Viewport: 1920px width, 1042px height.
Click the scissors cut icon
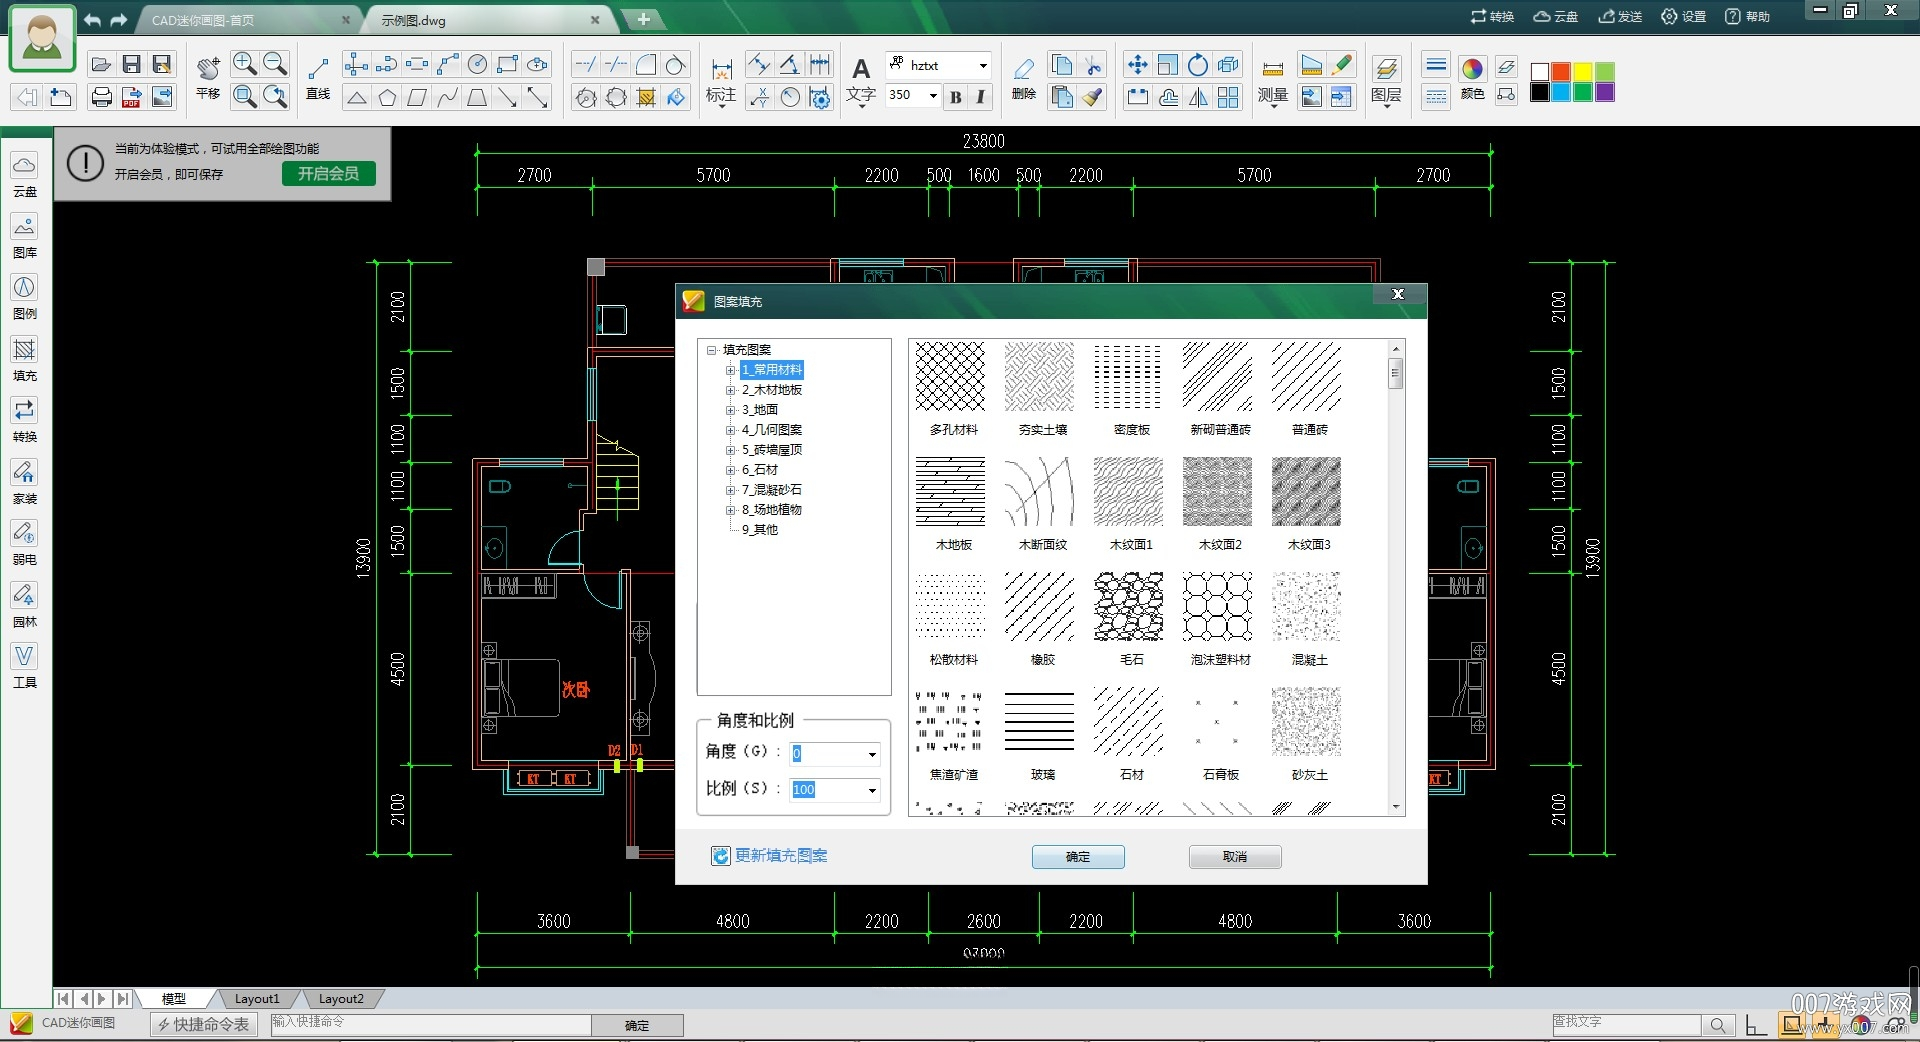click(1093, 65)
